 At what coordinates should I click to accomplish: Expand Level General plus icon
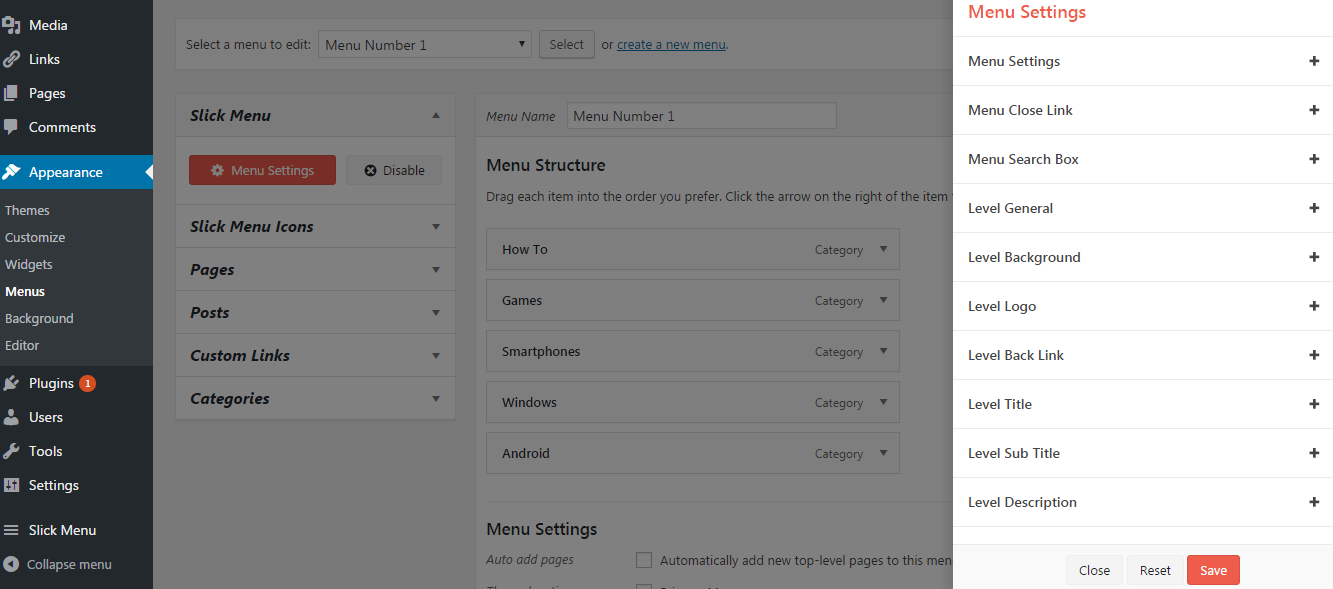coord(1314,208)
